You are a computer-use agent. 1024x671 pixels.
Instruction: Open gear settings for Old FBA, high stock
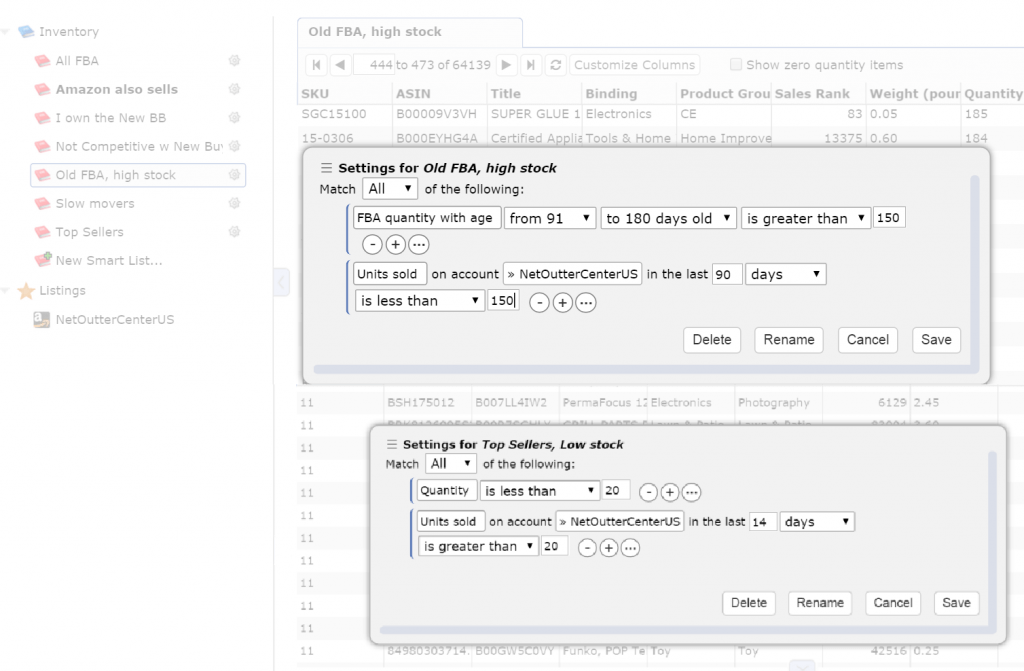click(x=234, y=174)
